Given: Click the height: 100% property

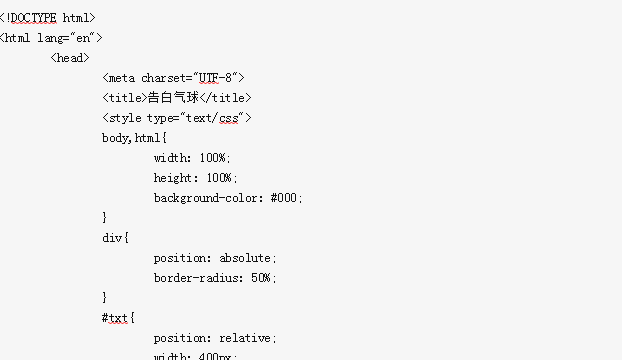Looking at the screenshot, I should point(196,178).
